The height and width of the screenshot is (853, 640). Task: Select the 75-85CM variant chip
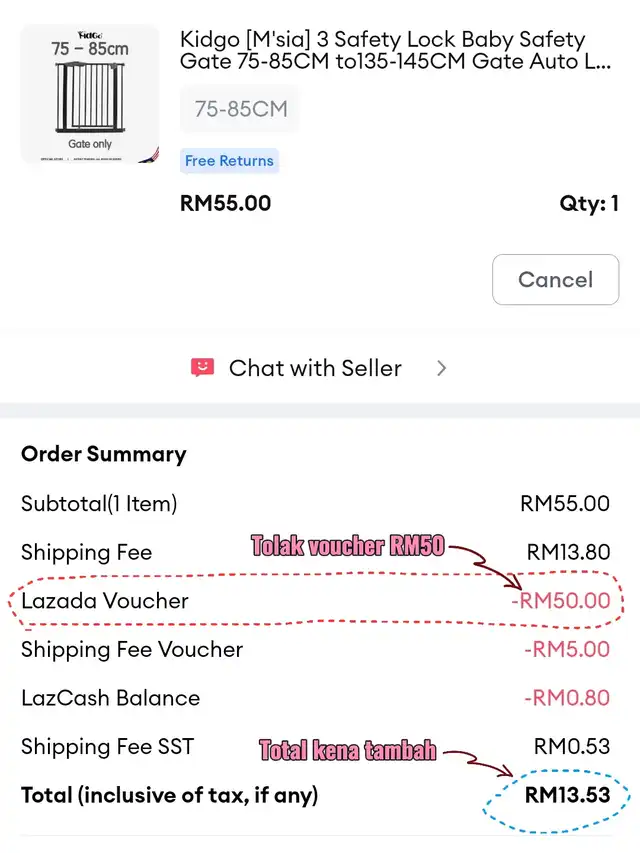click(240, 109)
